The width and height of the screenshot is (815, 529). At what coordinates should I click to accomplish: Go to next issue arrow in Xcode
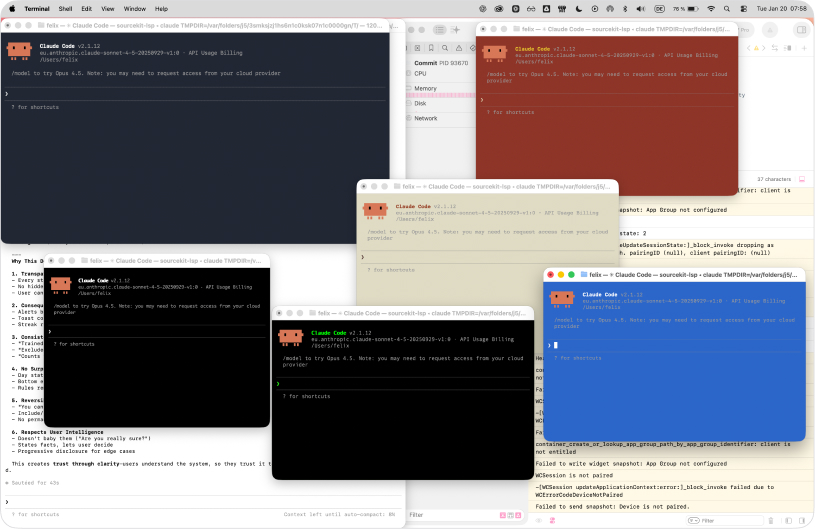pyautogui.click(x=764, y=48)
